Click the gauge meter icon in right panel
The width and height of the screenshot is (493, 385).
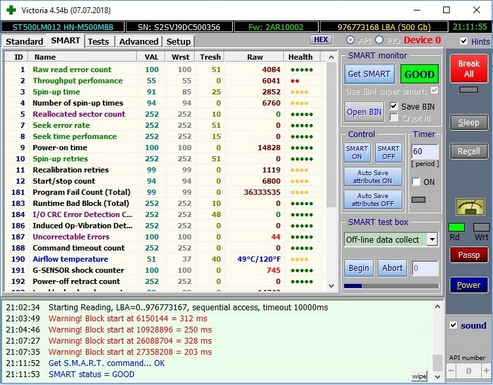470,207
